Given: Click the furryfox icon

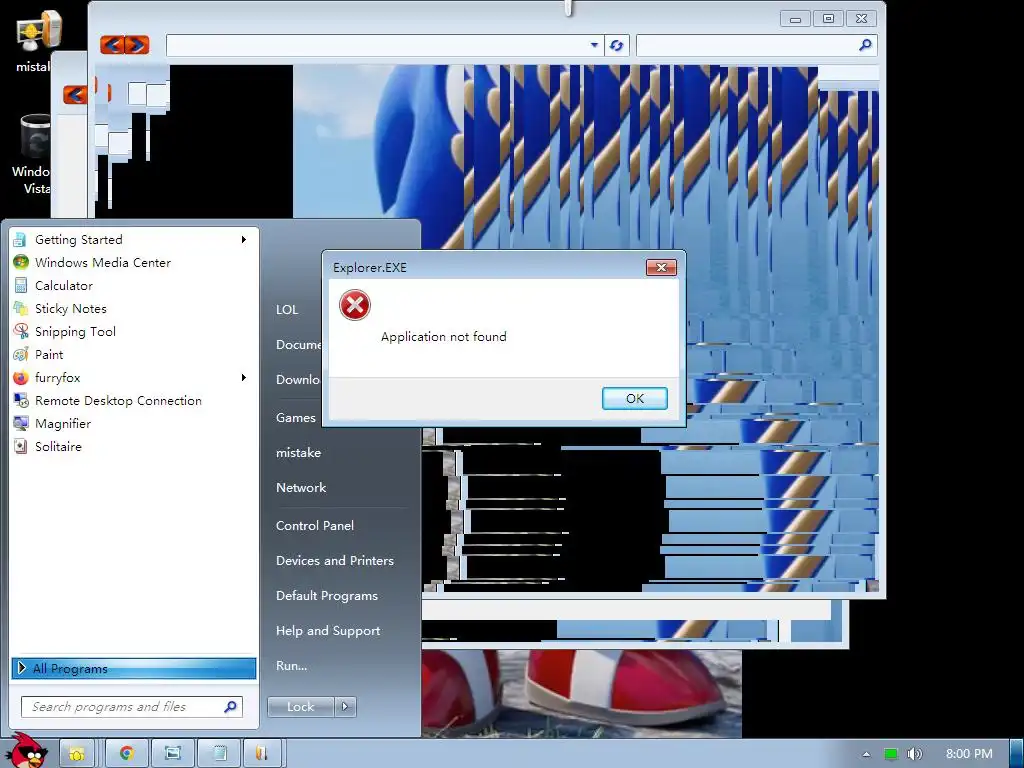Looking at the screenshot, I should point(21,377).
